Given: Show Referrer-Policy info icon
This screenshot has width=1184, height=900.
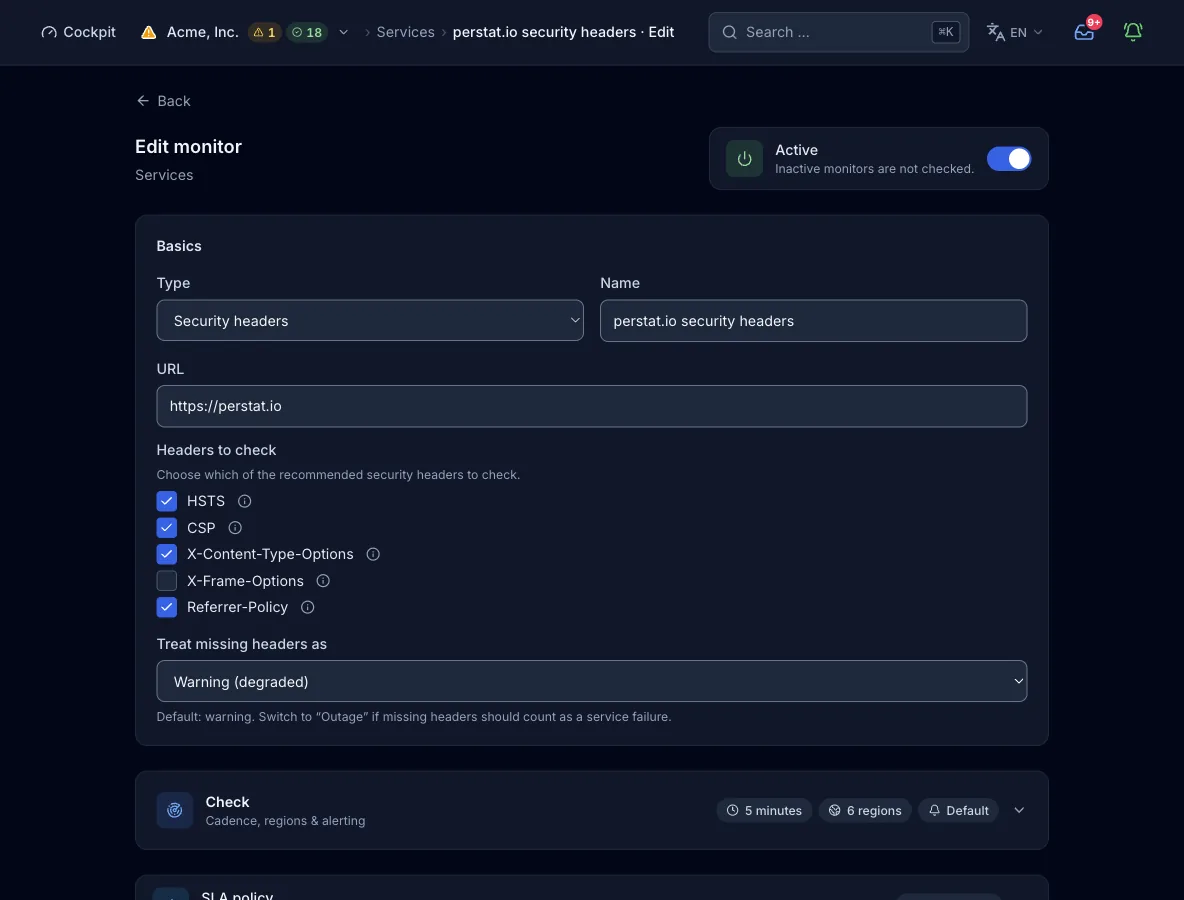Looking at the screenshot, I should pyautogui.click(x=307, y=607).
